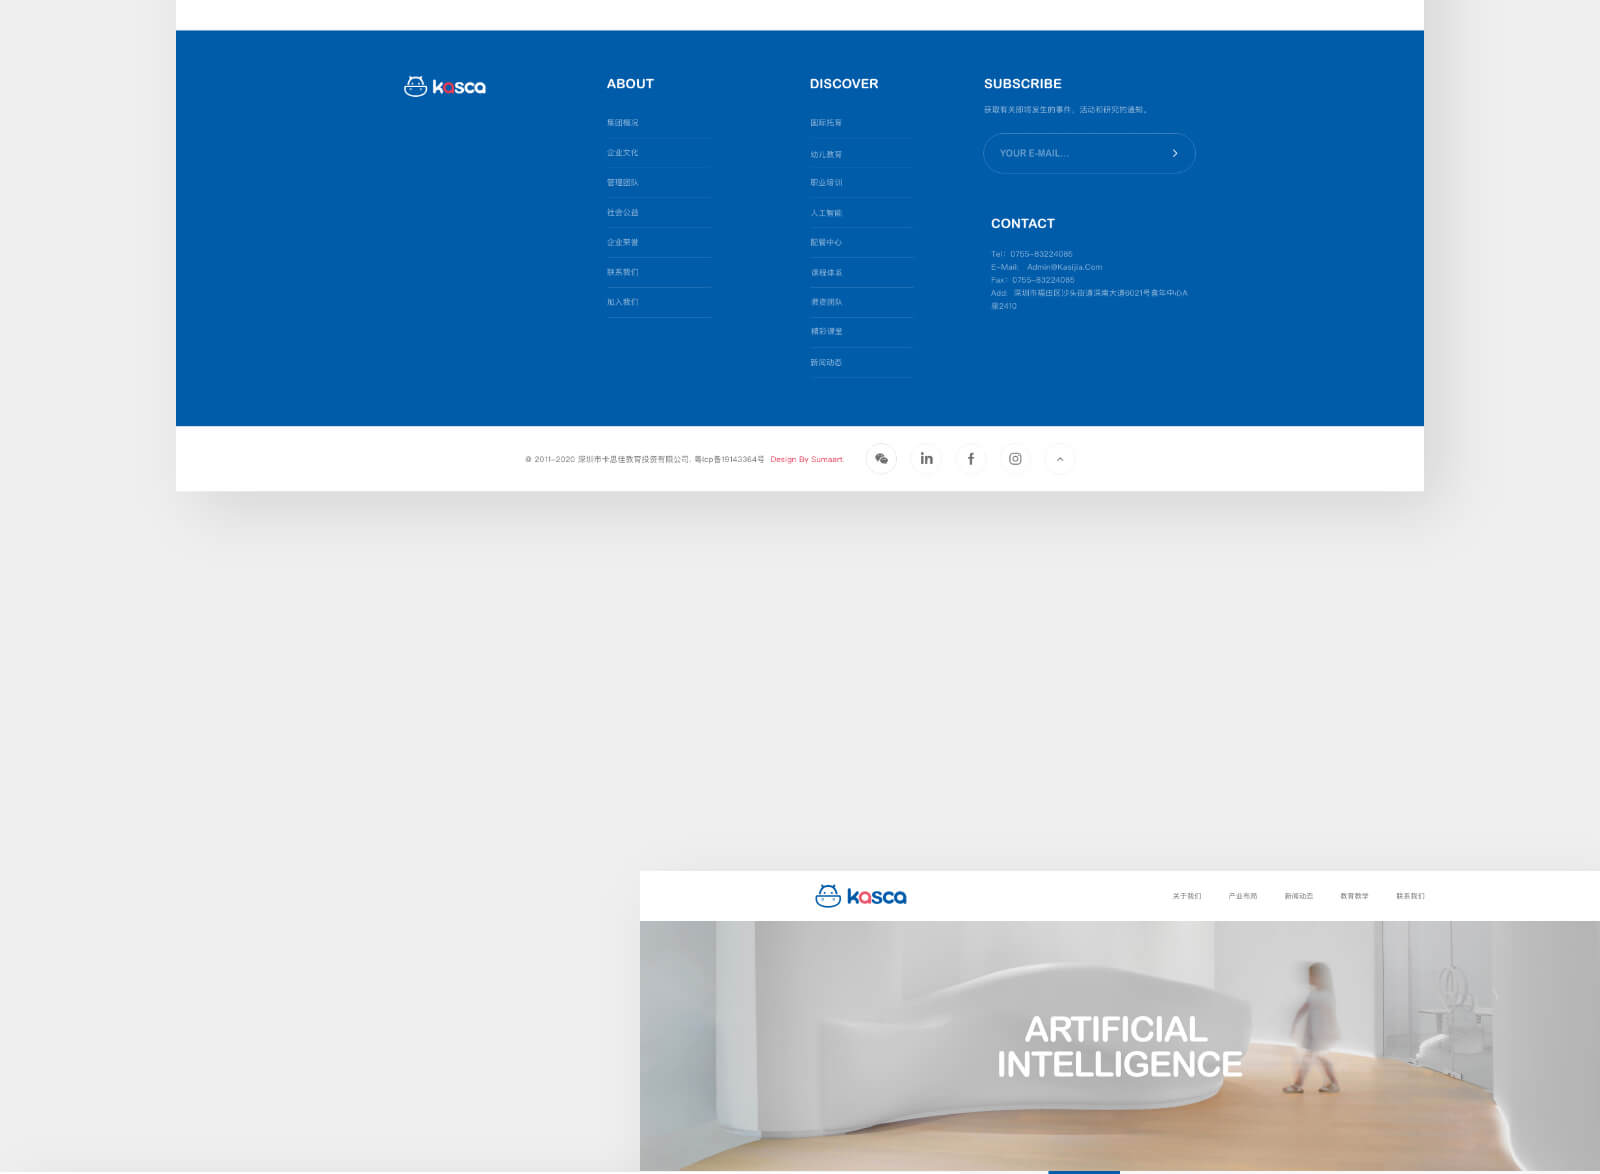This screenshot has width=1600, height=1174.
Task: Open 教育教学 in the header menu
Action: (1354, 896)
